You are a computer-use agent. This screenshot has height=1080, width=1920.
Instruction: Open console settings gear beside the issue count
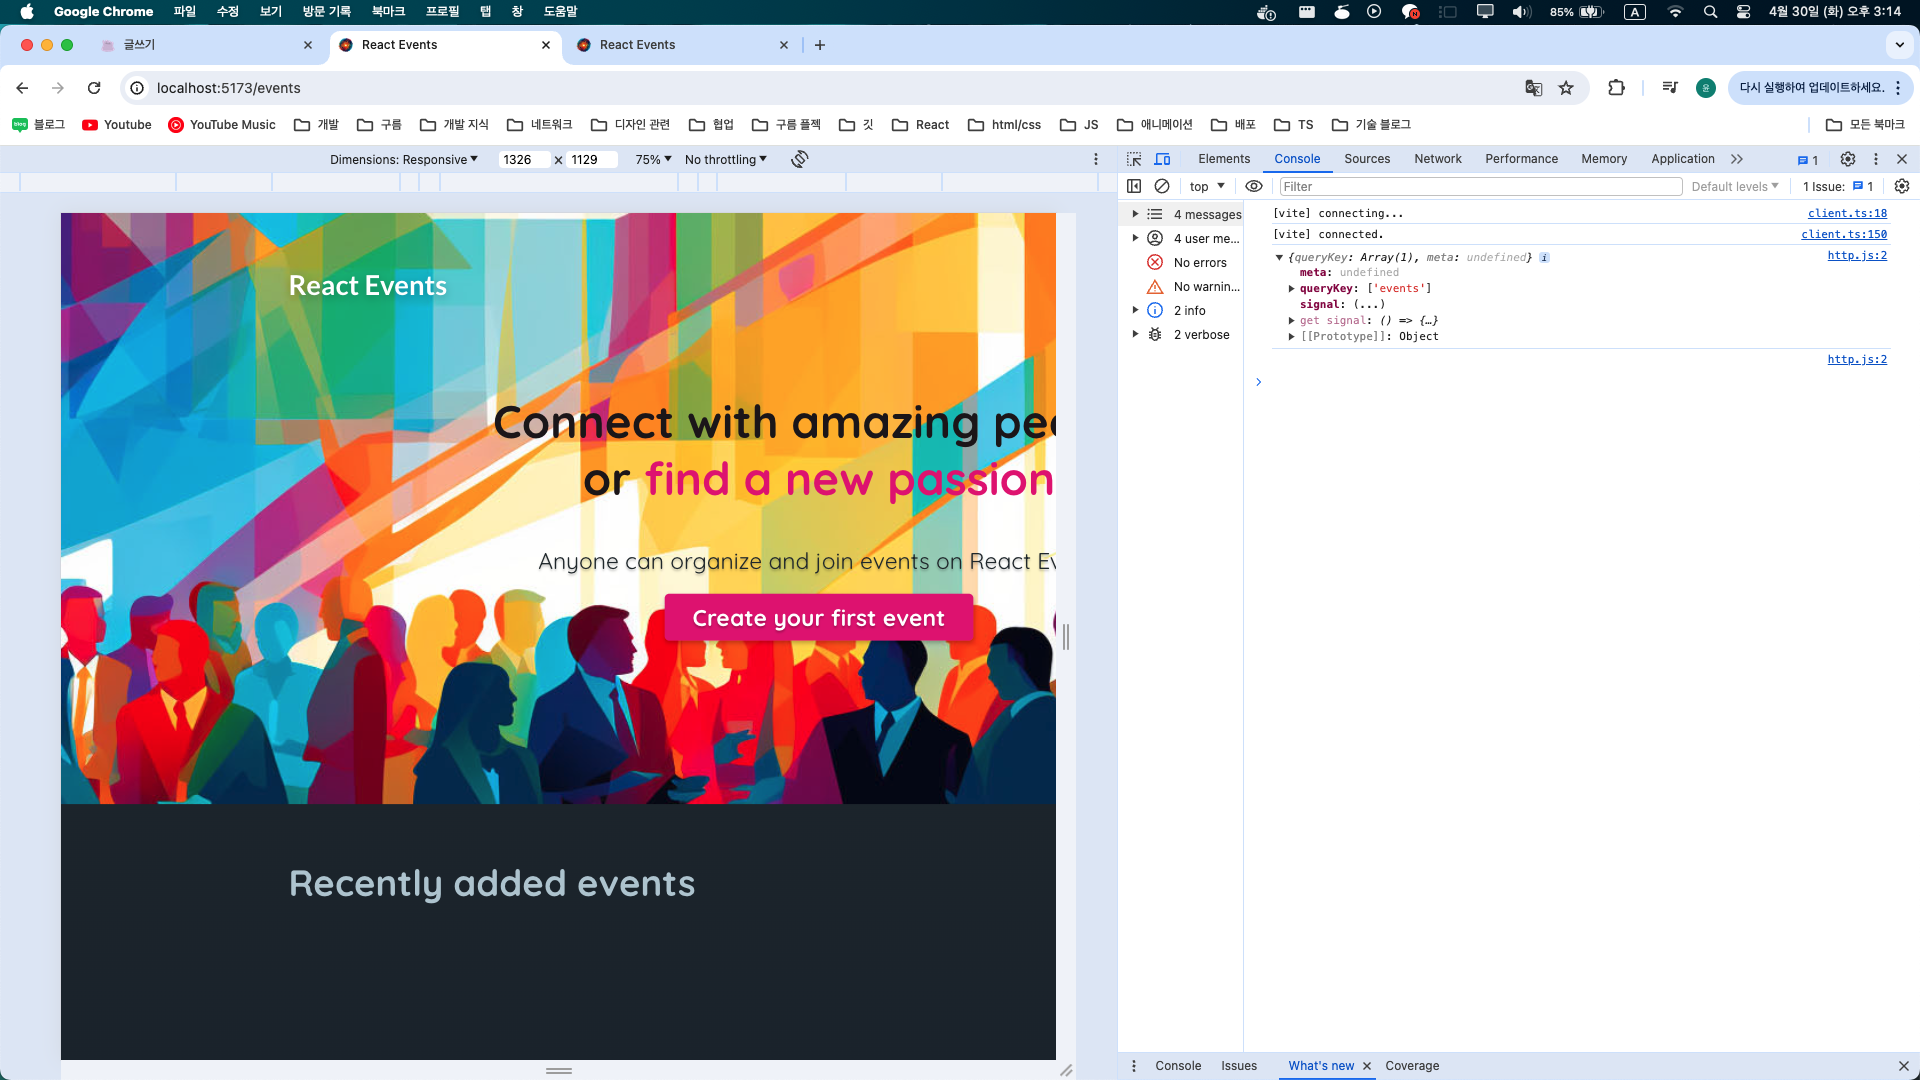(1902, 186)
